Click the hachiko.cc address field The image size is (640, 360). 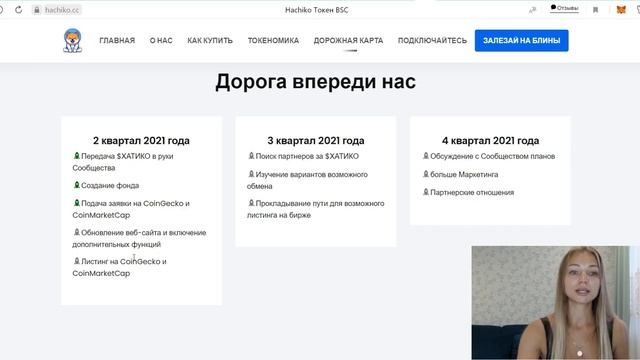pyautogui.click(x=57, y=10)
